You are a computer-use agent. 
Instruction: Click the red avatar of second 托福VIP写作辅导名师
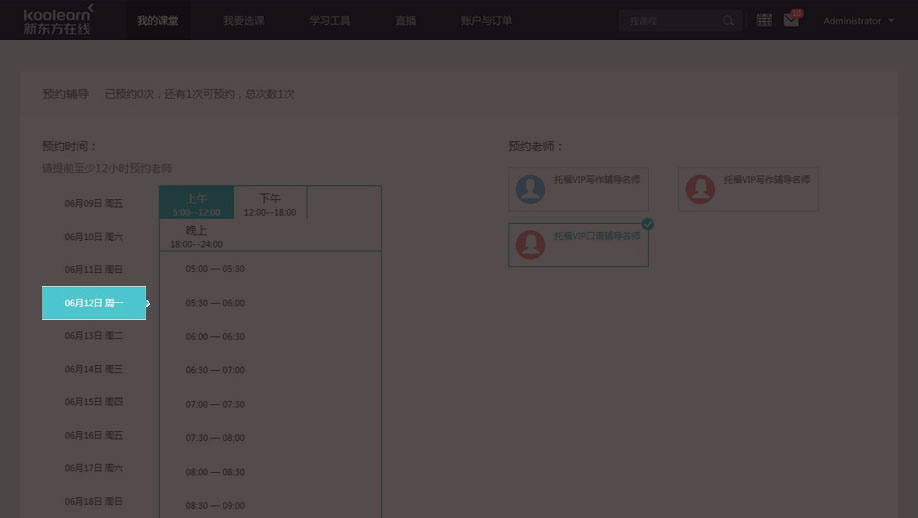(700, 189)
